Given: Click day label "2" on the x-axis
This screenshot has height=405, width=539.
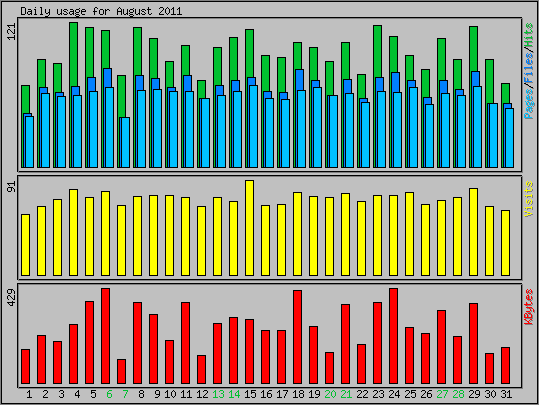Looking at the screenshot, I should tap(45, 394).
